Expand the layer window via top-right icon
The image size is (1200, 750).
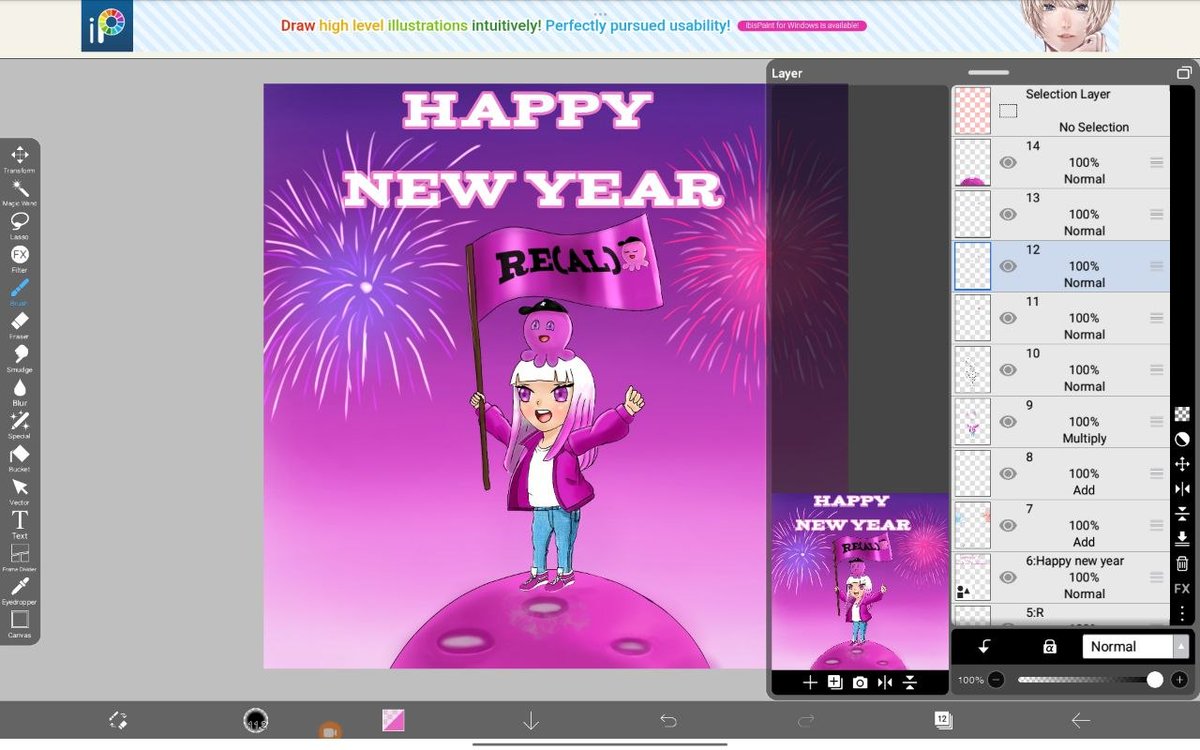click(1183, 73)
